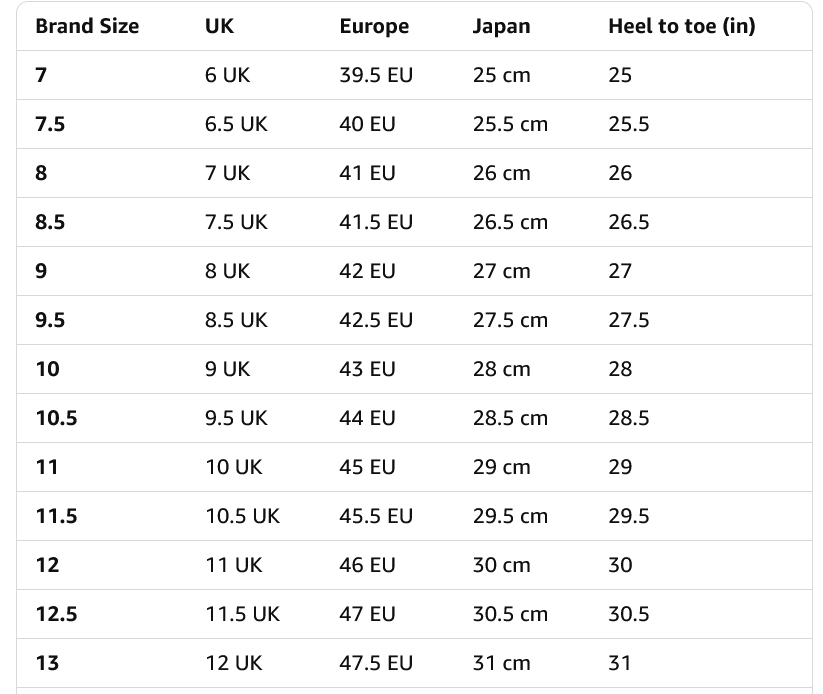Image resolution: width=823 pixels, height=694 pixels.
Task: Select the 26 cm Japan cell
Action: pyautogui.click(x=501, y=173)
